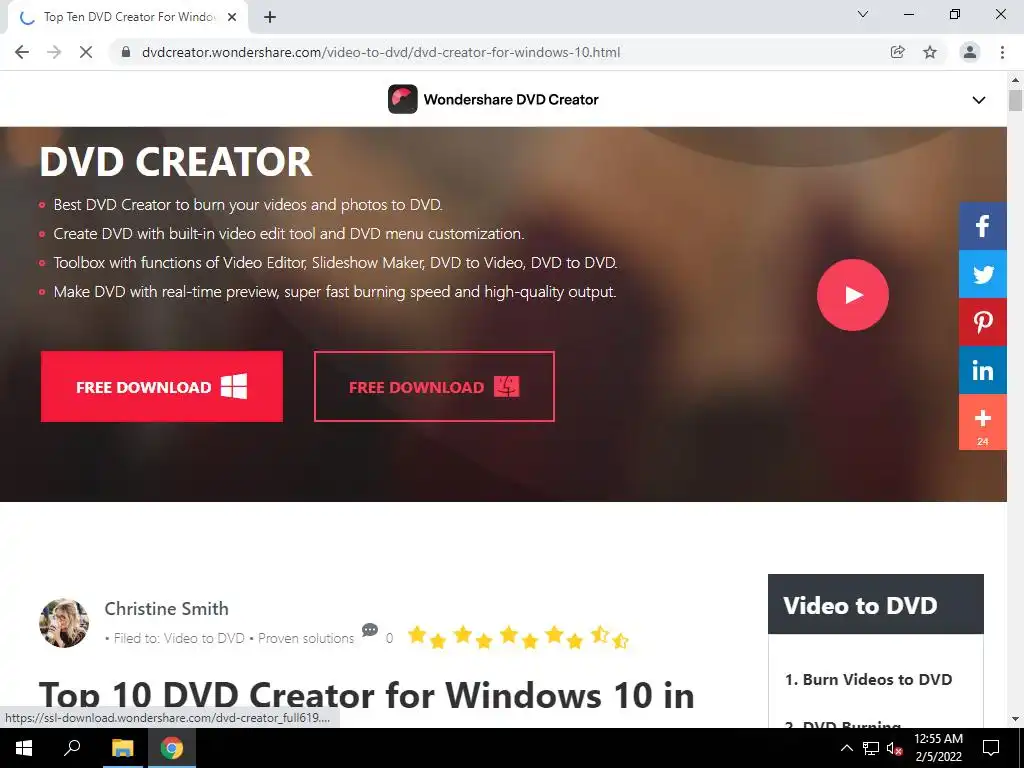Viewport: 1024px width, 768px height.
Task: Share the page on Twitter
Action: tap(982, 274)
